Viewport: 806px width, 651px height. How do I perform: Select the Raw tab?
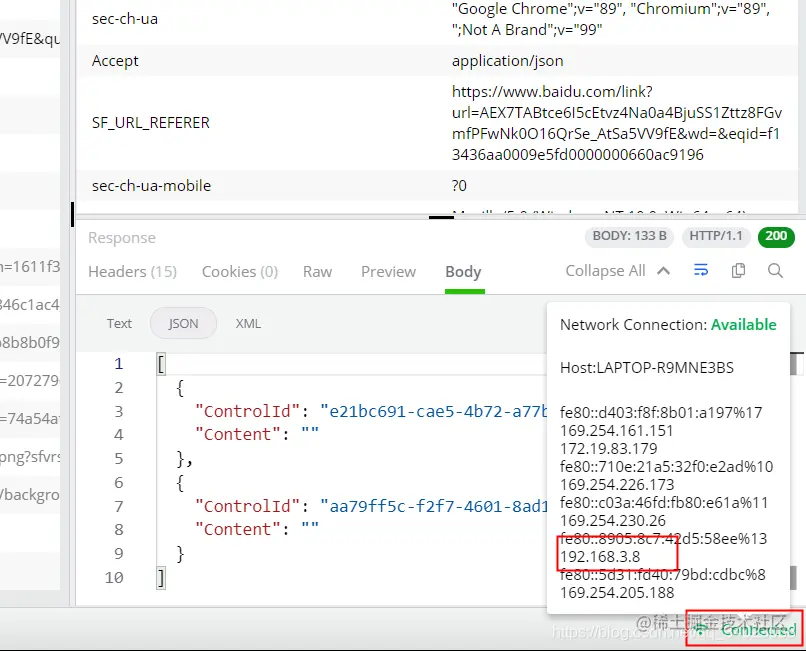coord(317,272)
